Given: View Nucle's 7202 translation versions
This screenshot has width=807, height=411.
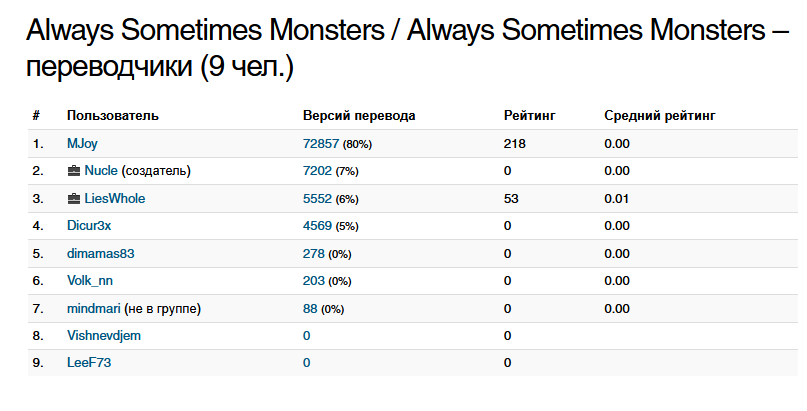Looking at the screenshot, I should point(317,171).
